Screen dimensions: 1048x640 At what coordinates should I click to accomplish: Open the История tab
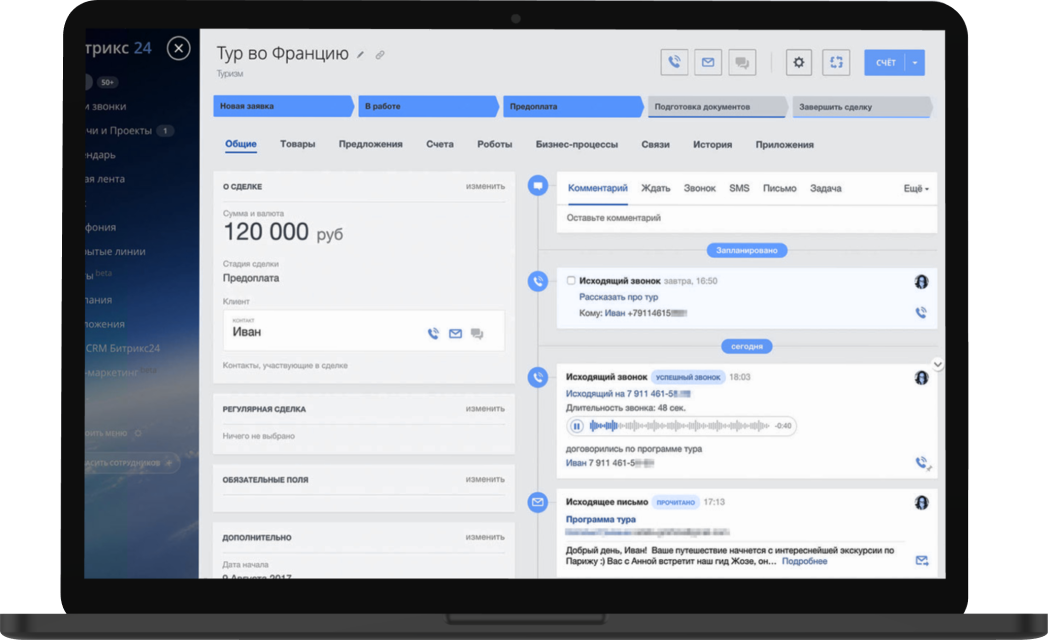click(712, 144)
